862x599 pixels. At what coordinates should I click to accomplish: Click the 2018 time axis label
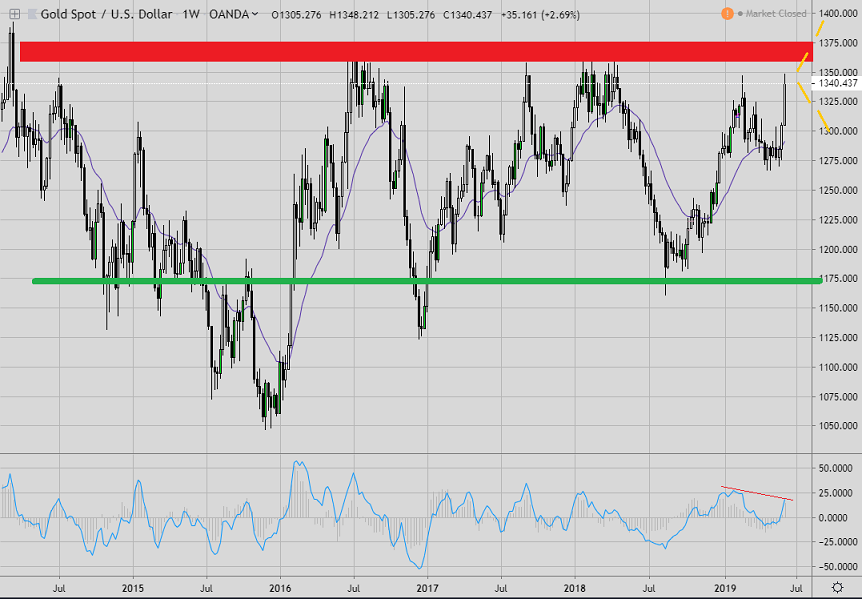[x=575, y=589]
